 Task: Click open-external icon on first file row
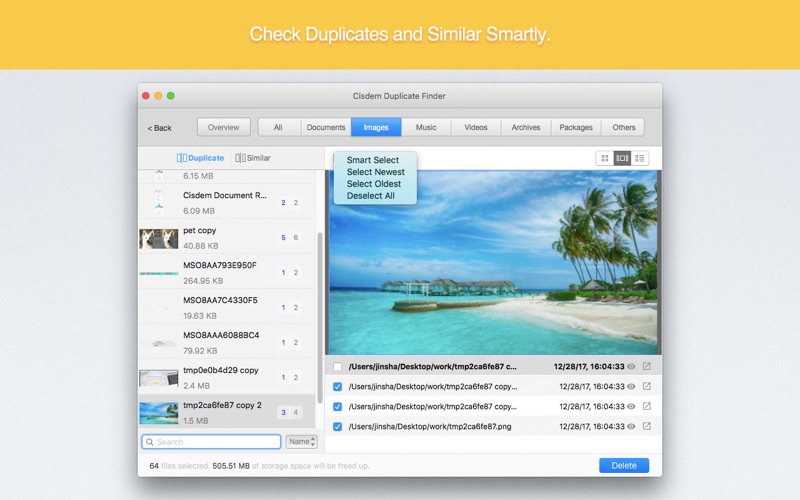click(x=647, y=367)
